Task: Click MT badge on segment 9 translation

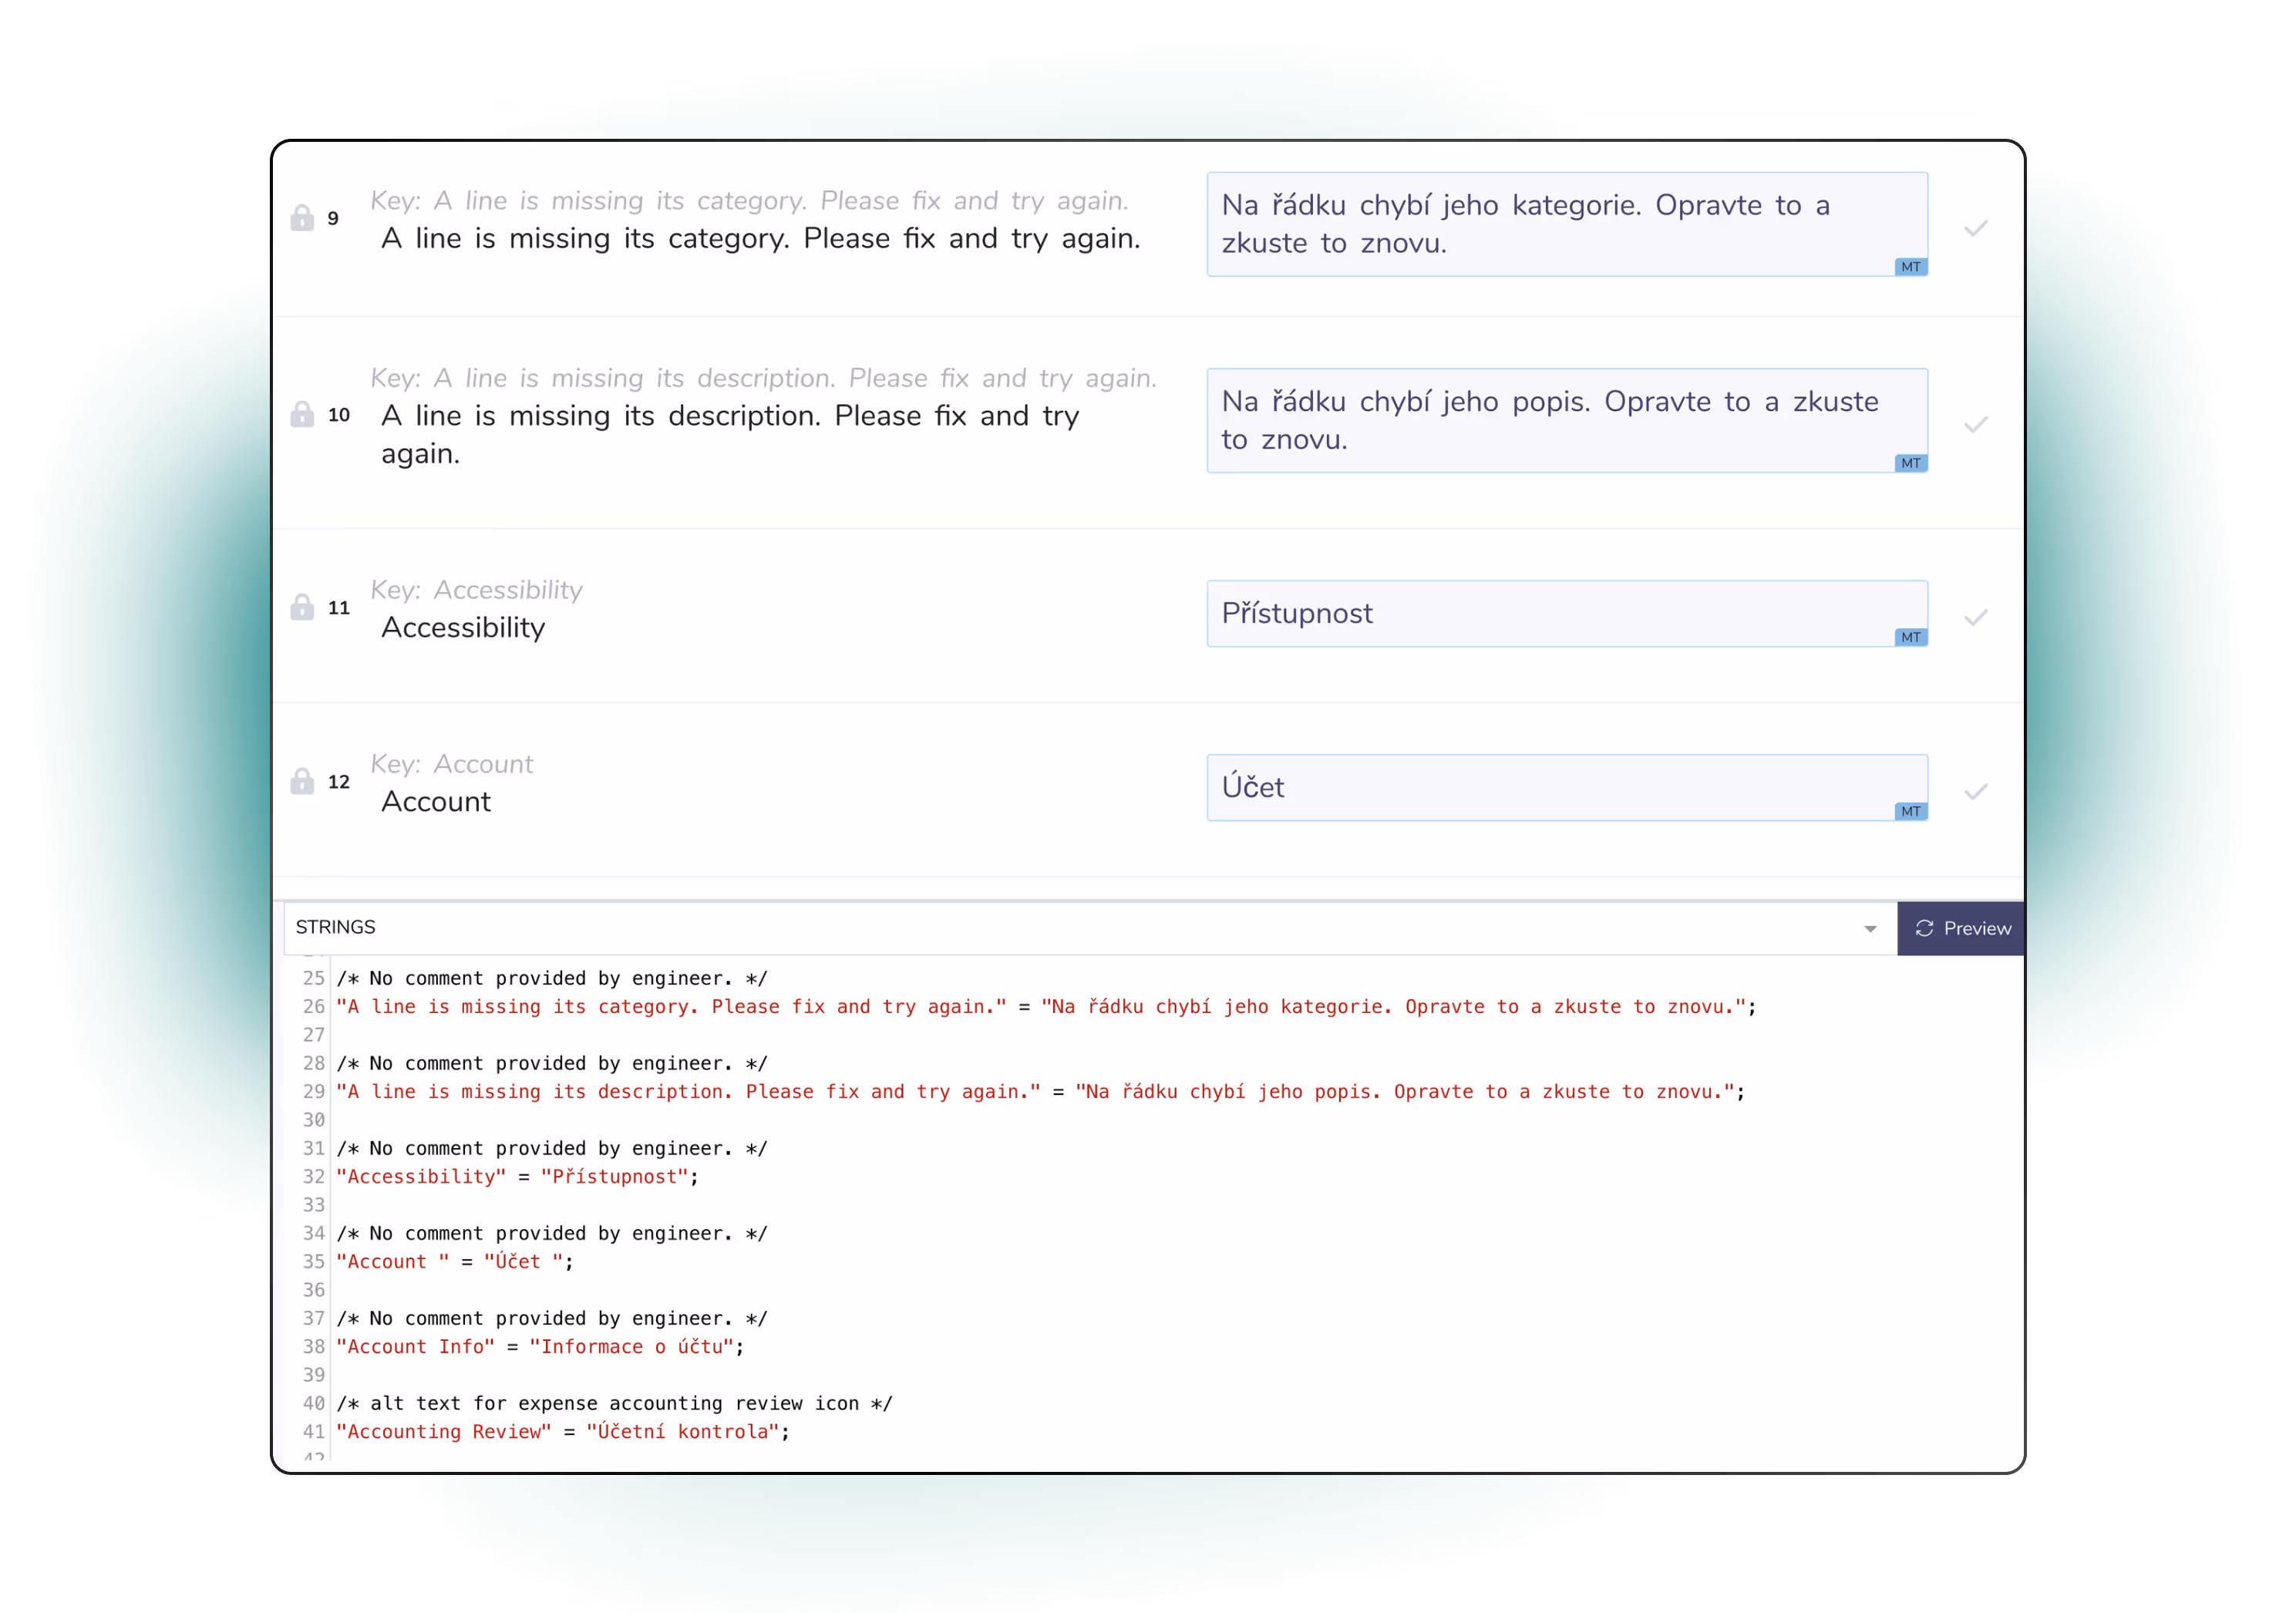Action: pos(1910,266)
